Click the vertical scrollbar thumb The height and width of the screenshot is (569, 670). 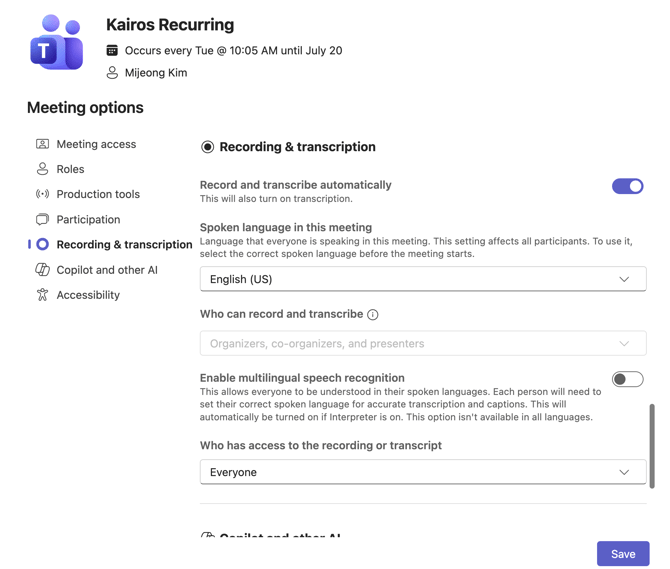click(x=652, y=445)
